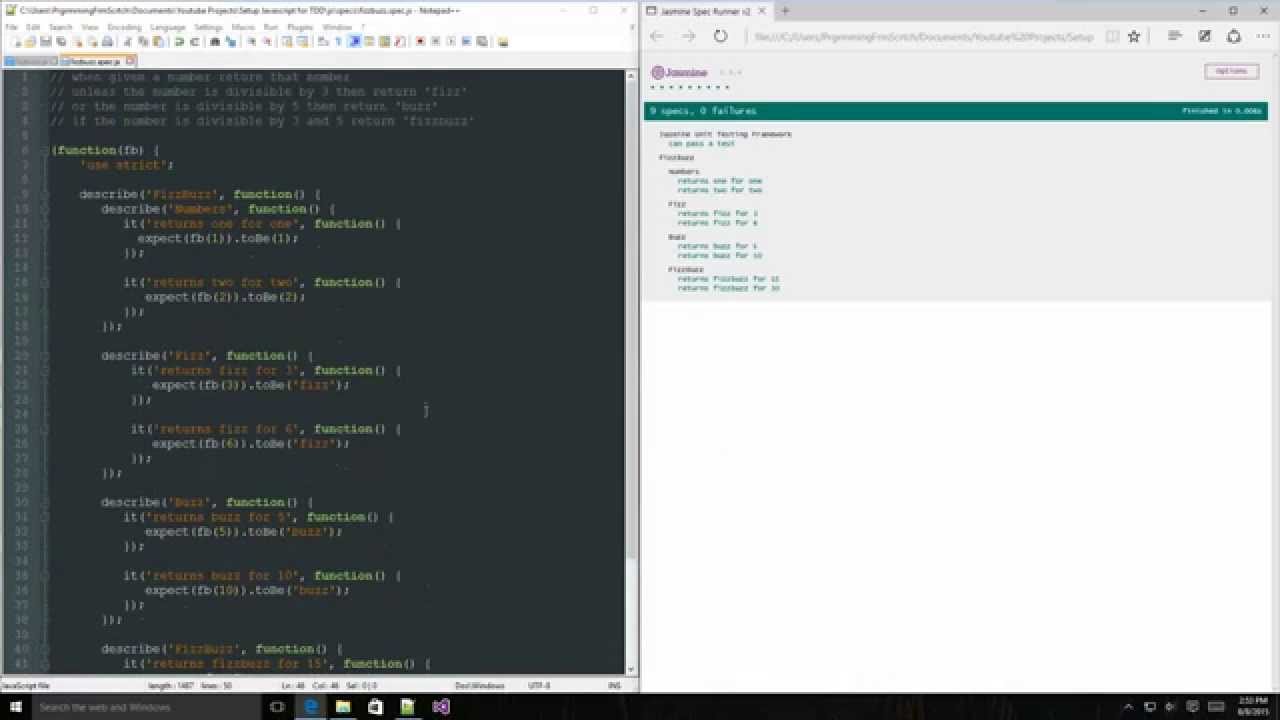Toggle reading view in Edge address bar

click(x=1112, y=36)
